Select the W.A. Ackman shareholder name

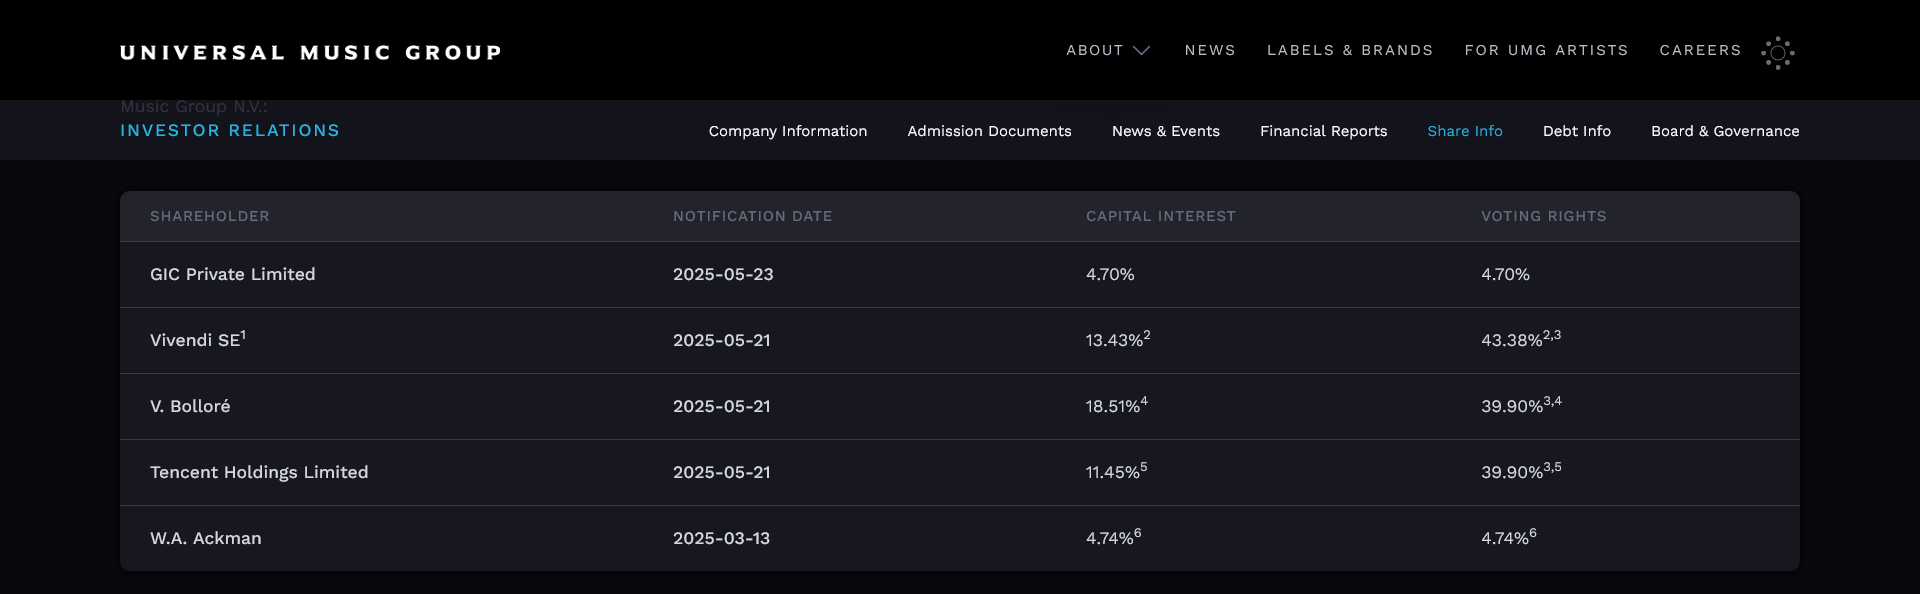tap(206, 538)
